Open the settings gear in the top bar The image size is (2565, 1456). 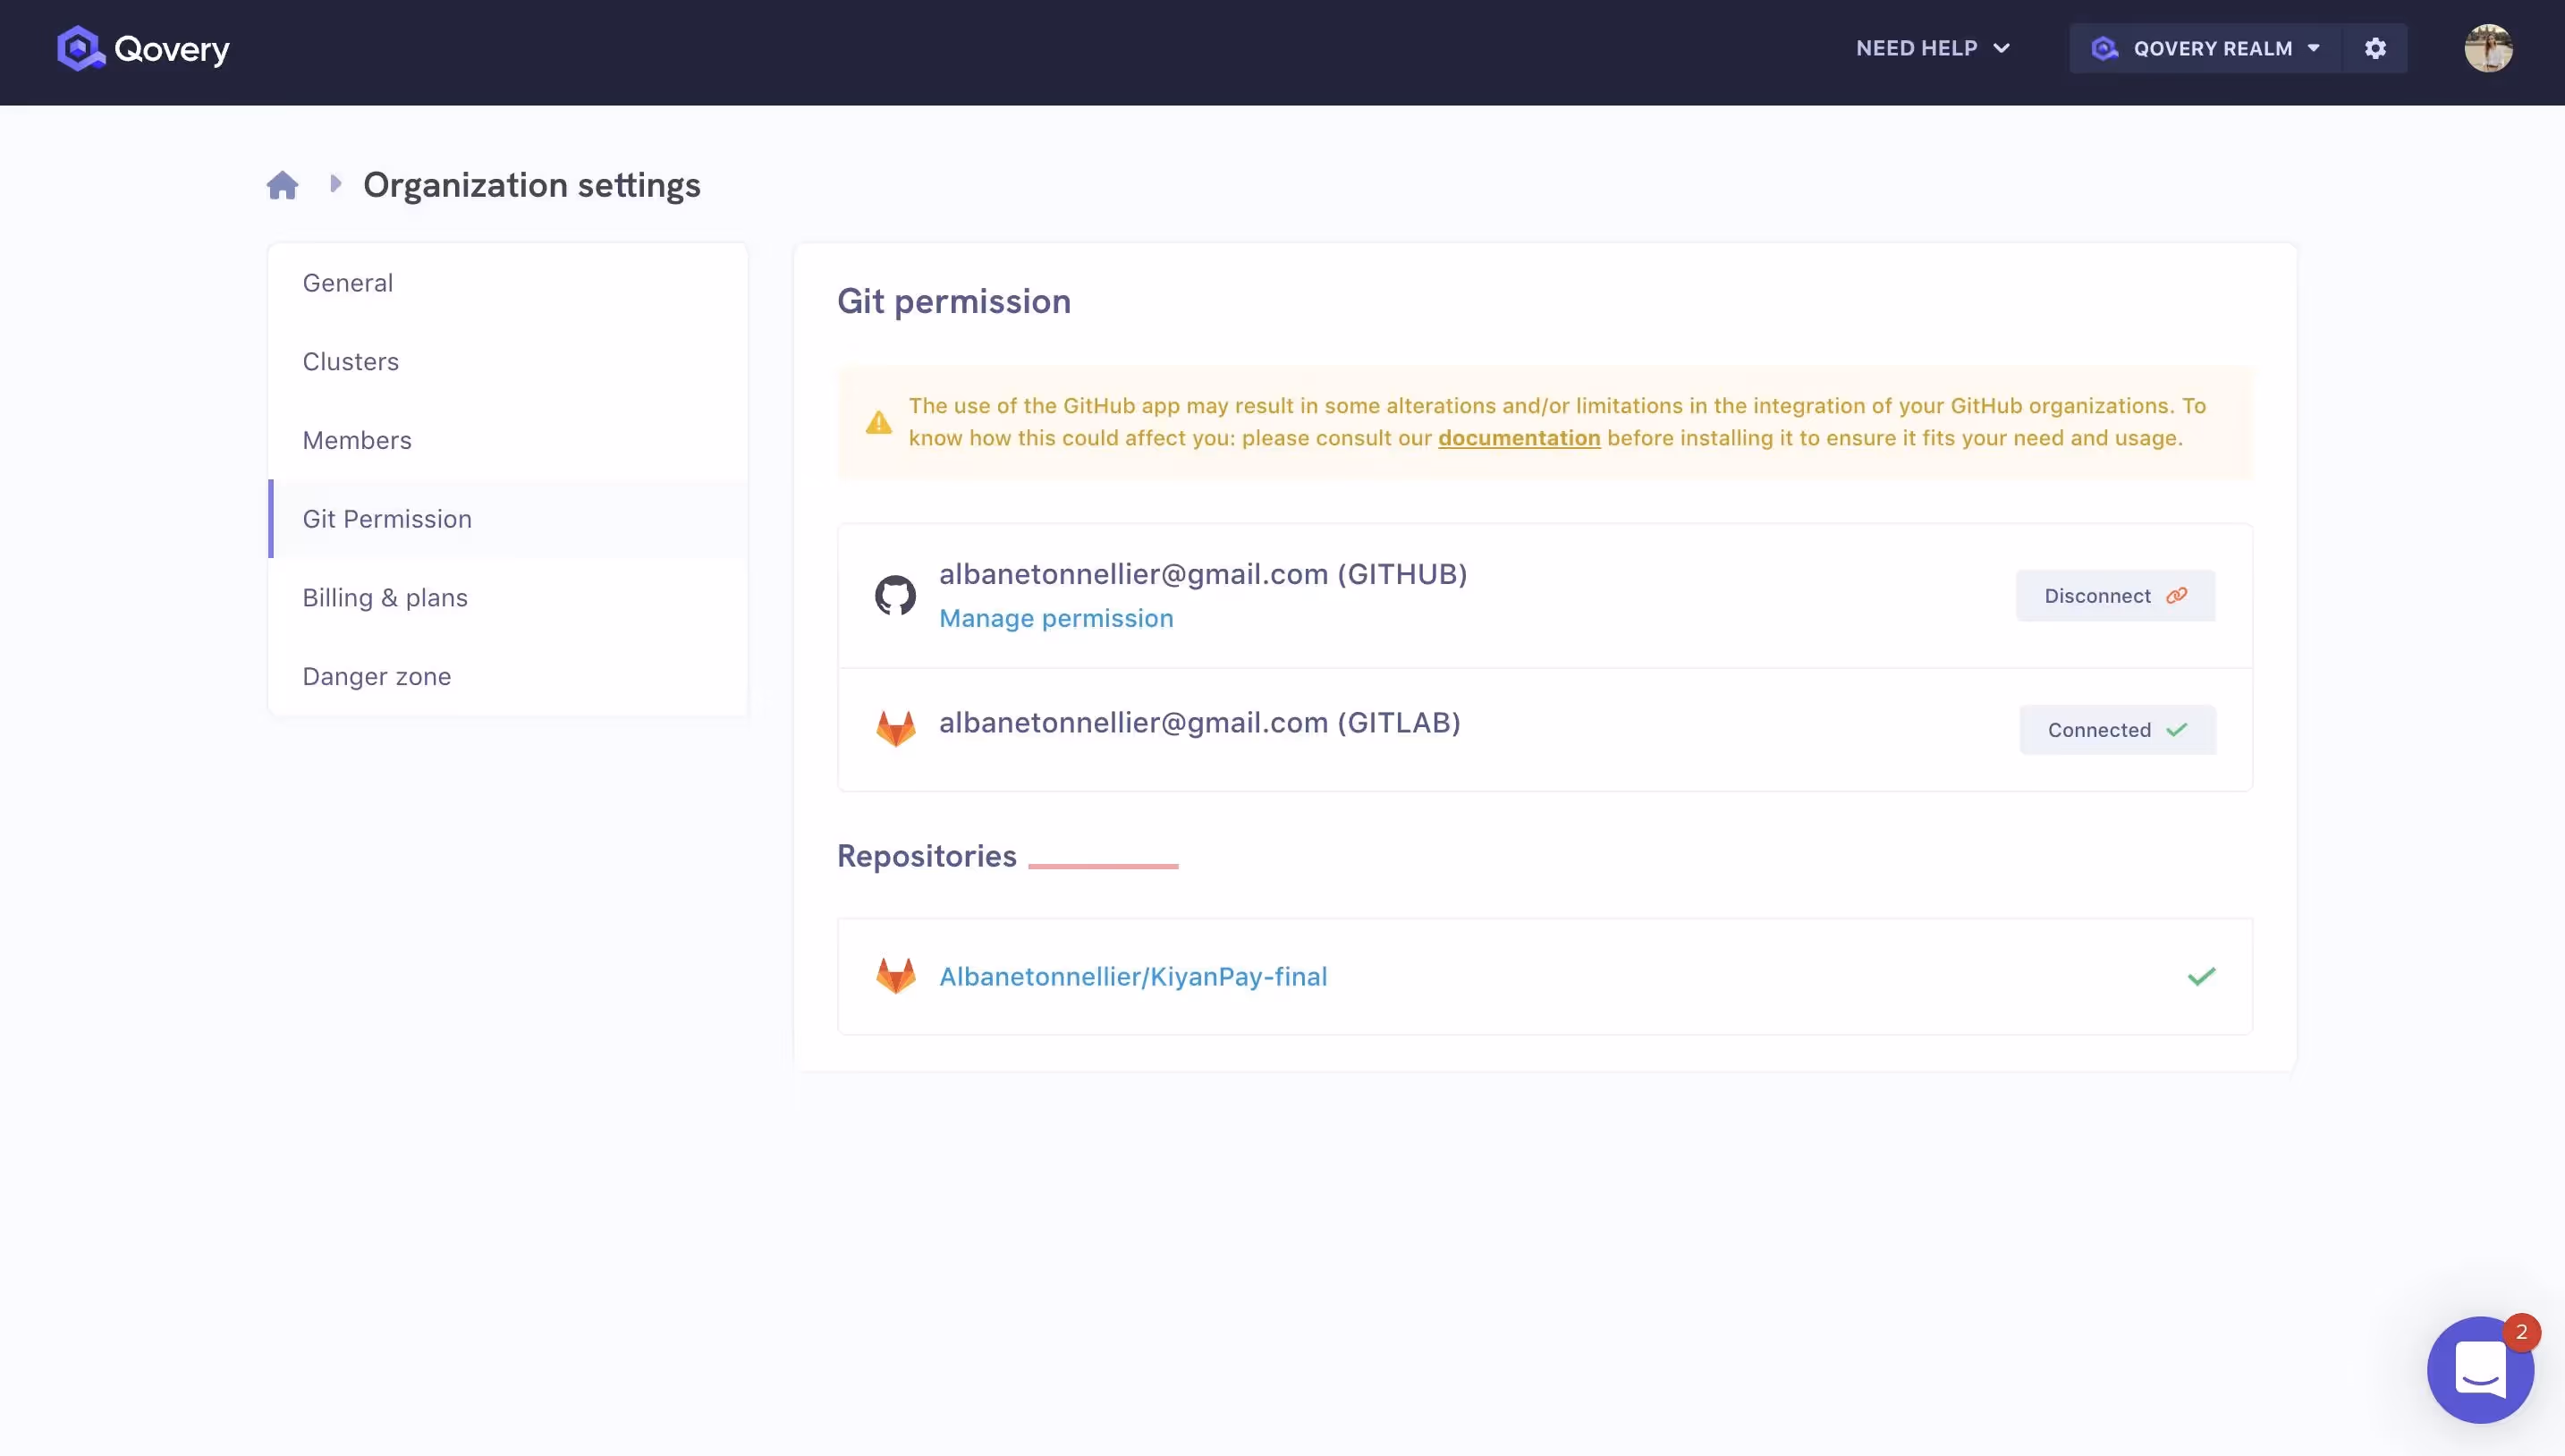coord(2375,47)
